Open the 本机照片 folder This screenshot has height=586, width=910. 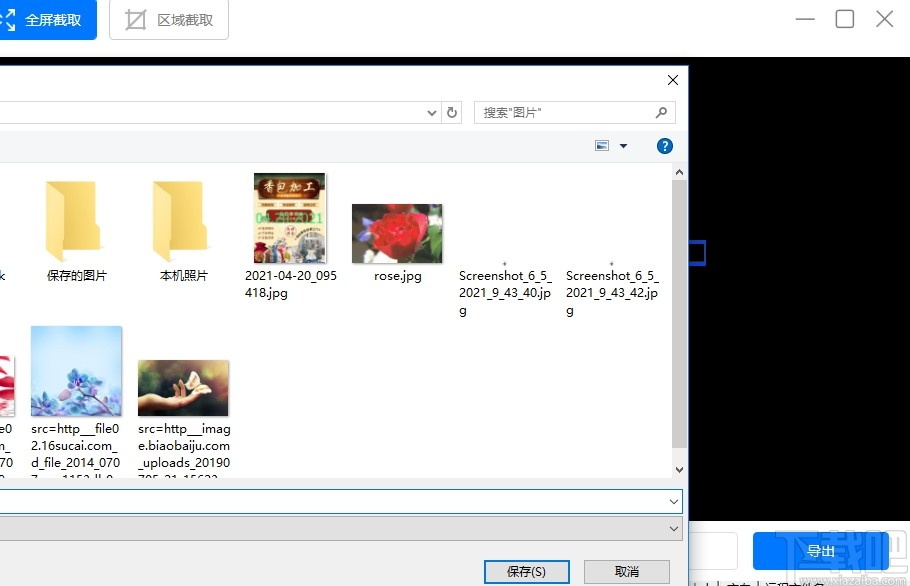pyautogui.click(x=183, y=230)
